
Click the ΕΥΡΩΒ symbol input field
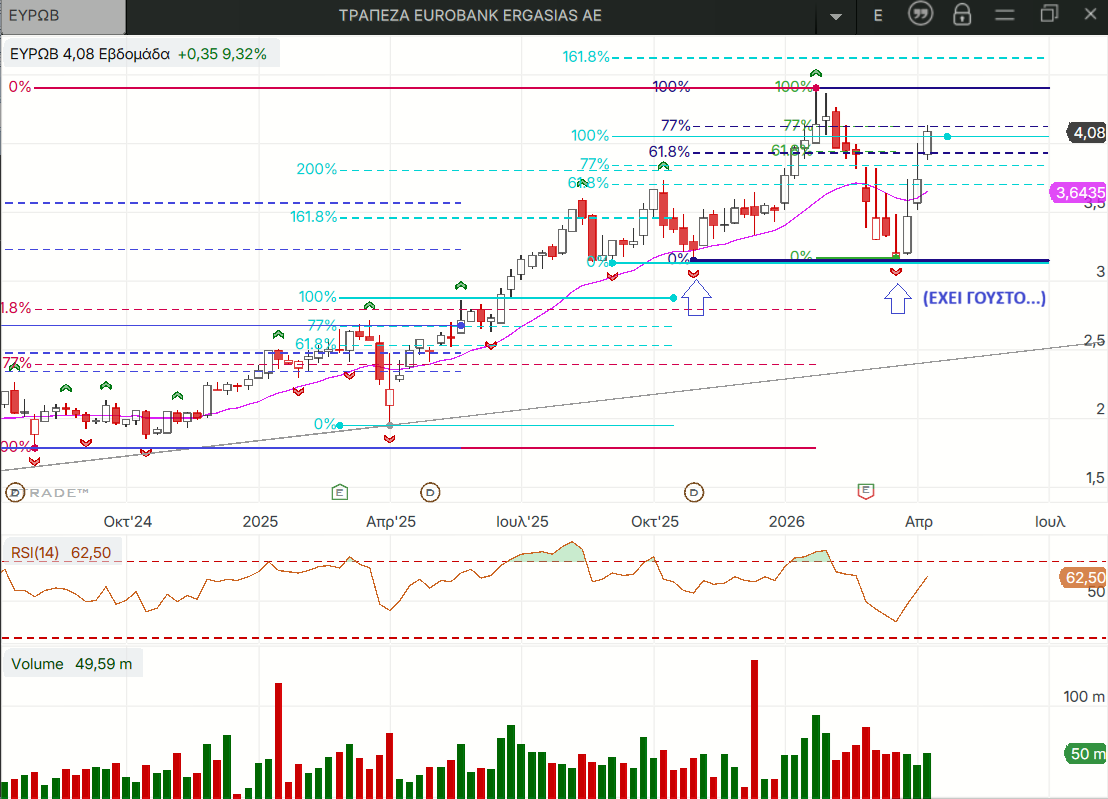click(62, 15)
